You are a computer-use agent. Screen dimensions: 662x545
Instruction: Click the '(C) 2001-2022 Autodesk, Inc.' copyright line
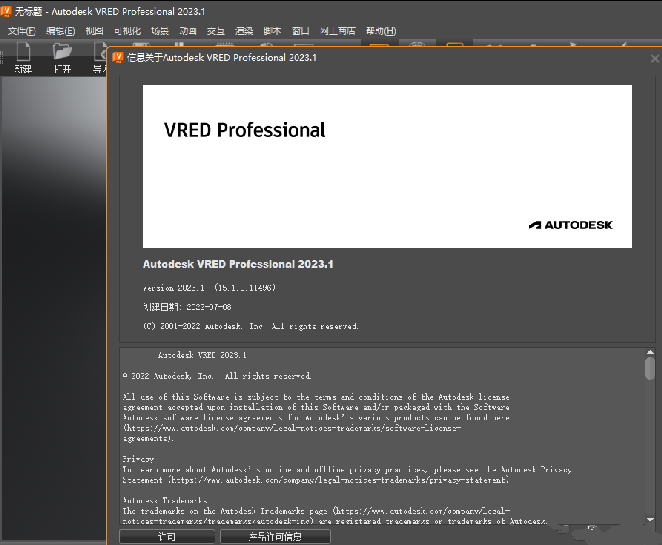[251, 326]
